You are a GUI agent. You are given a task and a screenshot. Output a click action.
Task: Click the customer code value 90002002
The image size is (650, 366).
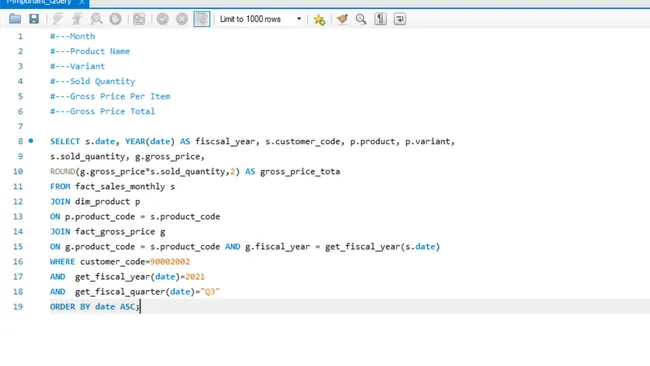[x=170, y=262]
